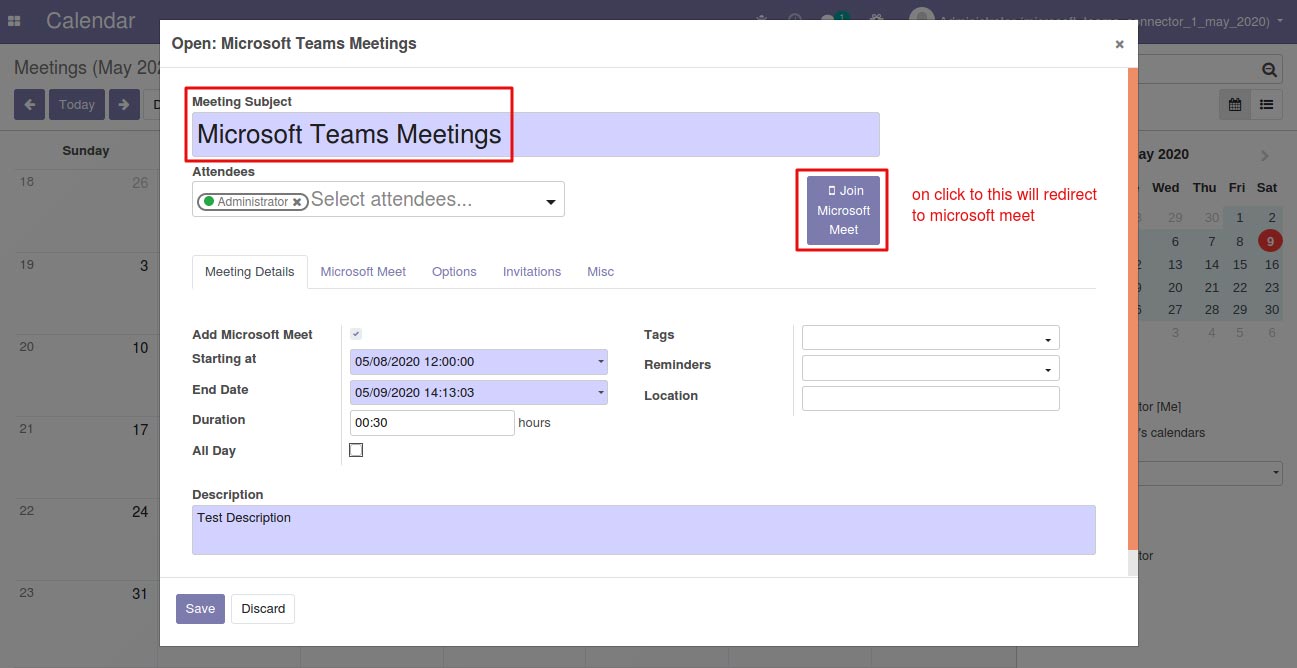Viewport: 1297px width, 668px height.
Task: Switch to list view icon
Action: tap(1266, 104)
